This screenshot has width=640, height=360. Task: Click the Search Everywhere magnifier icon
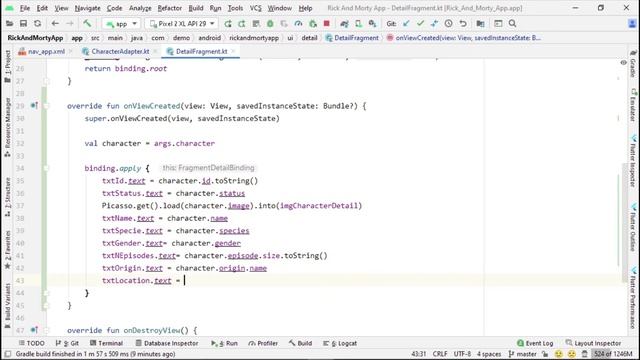[513, 24]
